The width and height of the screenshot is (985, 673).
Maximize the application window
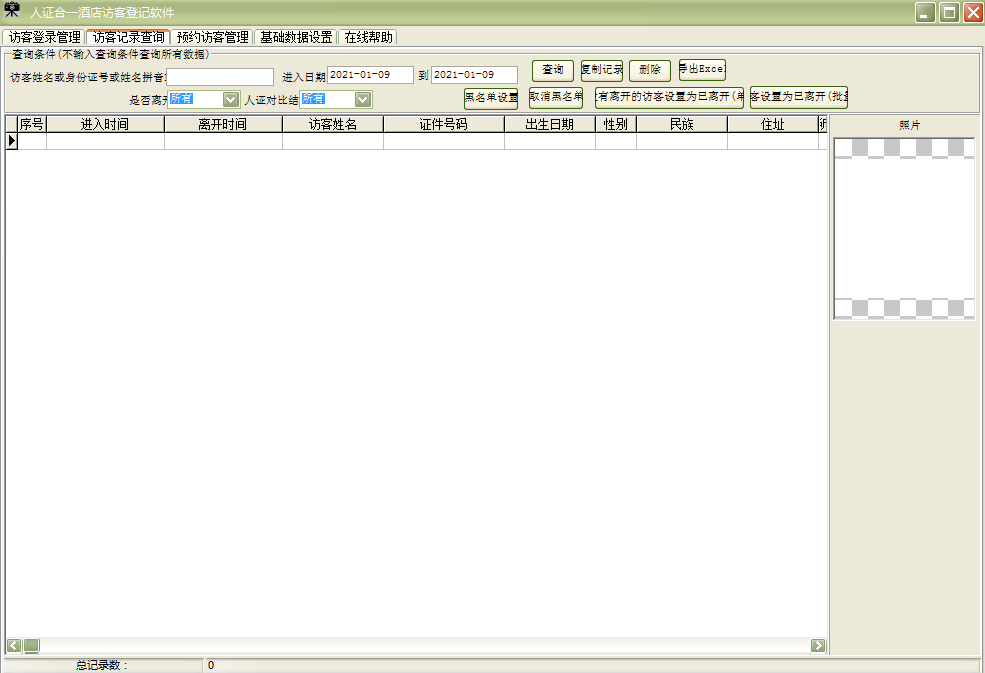point(949,12)
